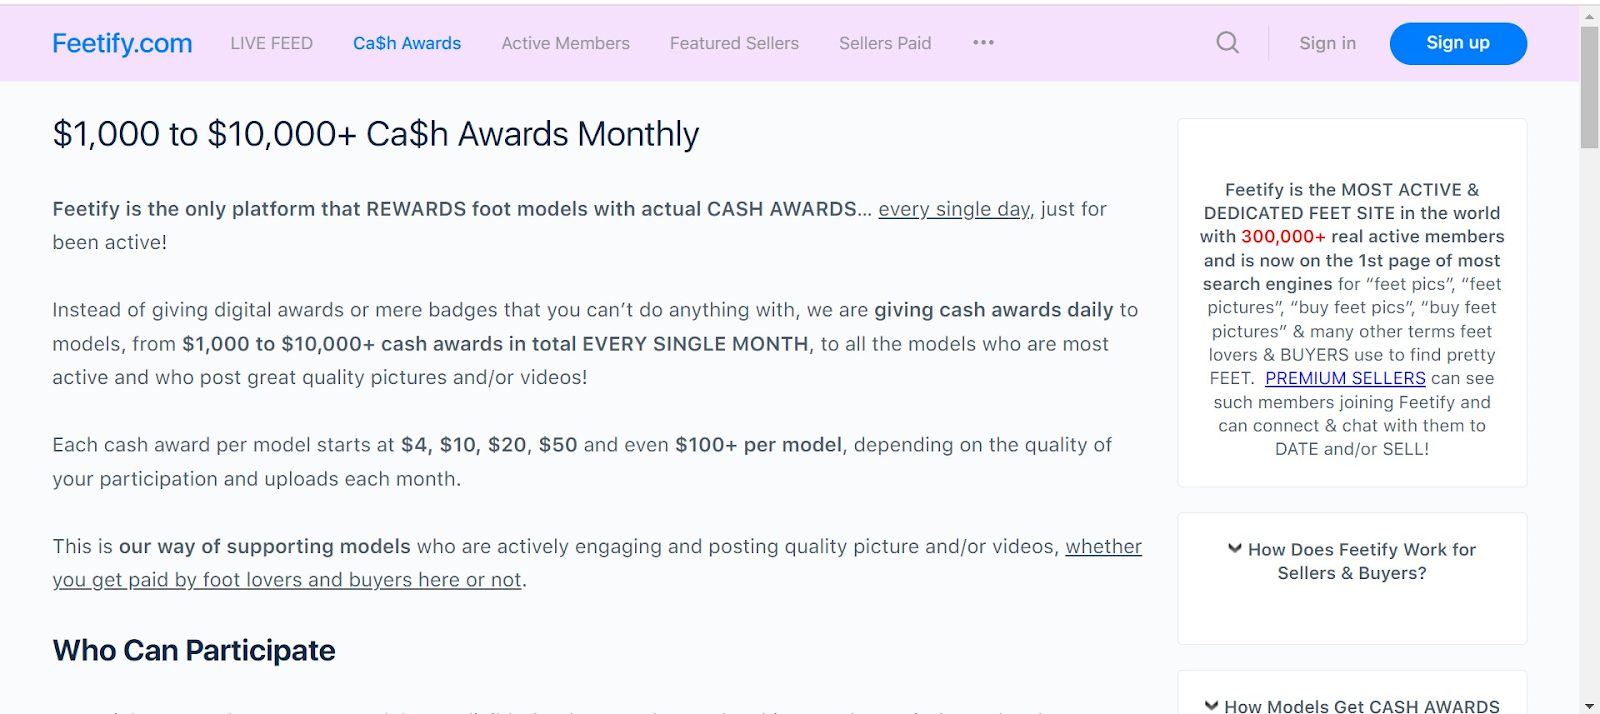The width and height of the screenshot is (1600, 714).
Task: Click the Sign in link
Action: (x=1327, y=43)
